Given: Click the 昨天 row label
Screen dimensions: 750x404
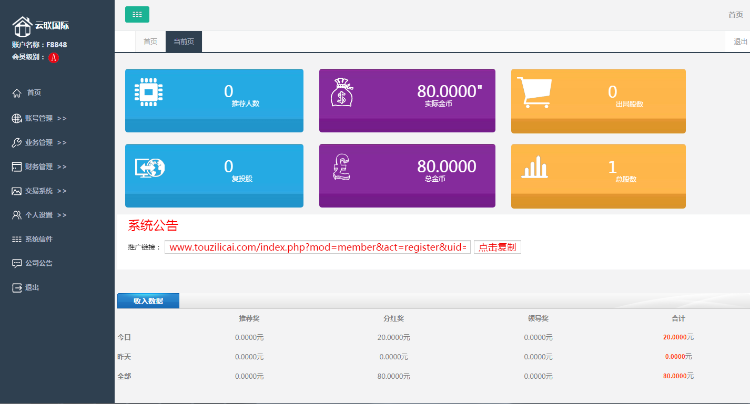Looking at the screenshot, I should pyautogui.click(x=124, y=357).
